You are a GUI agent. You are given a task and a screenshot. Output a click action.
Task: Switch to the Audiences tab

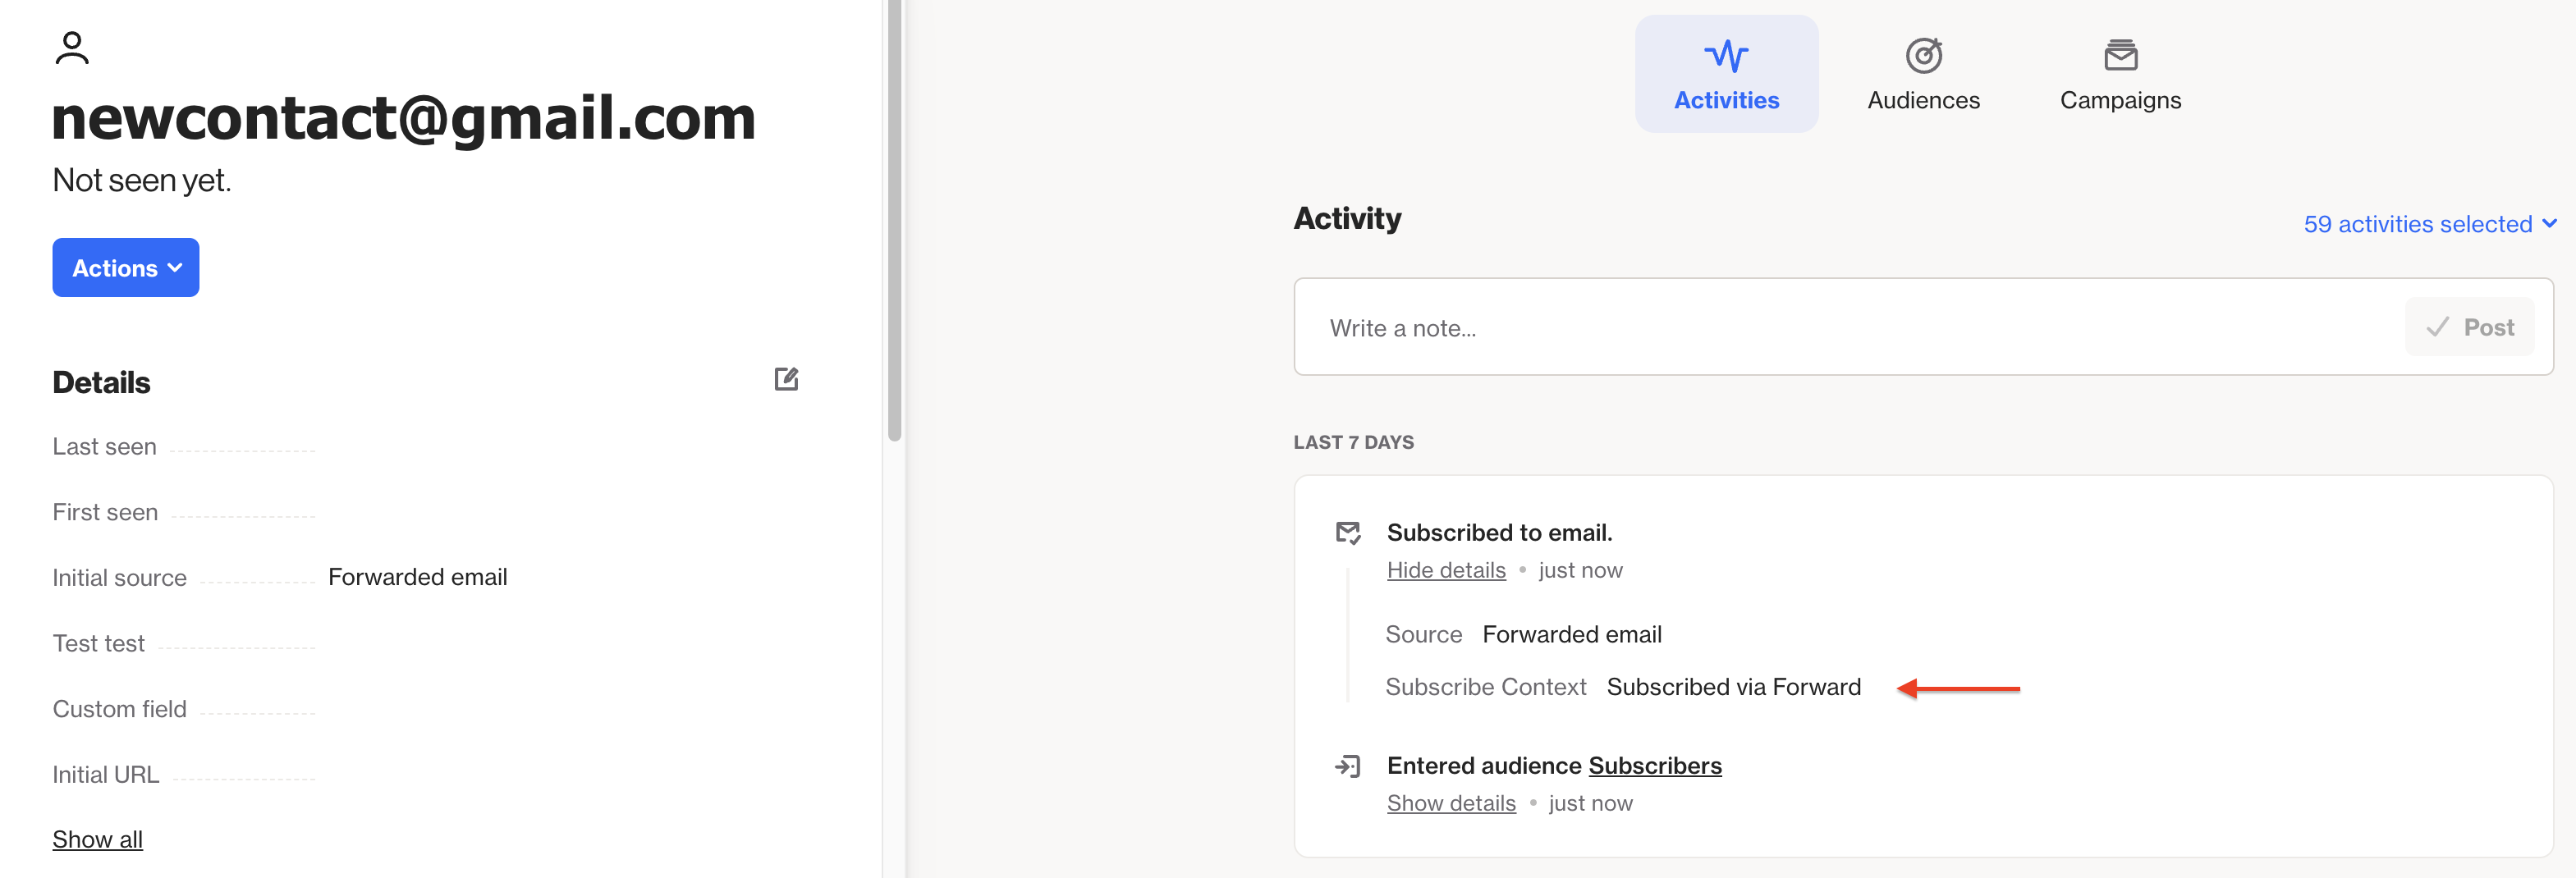(1923, 74)
